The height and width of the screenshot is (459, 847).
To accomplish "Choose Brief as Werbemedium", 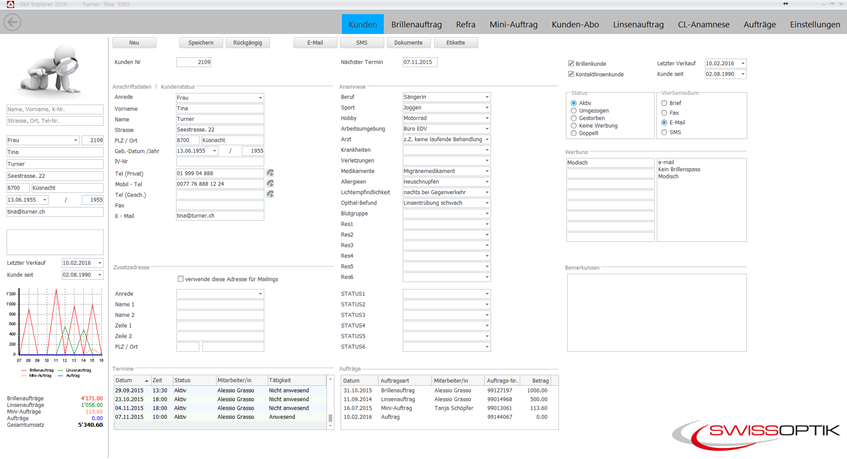I will [664, 103].
